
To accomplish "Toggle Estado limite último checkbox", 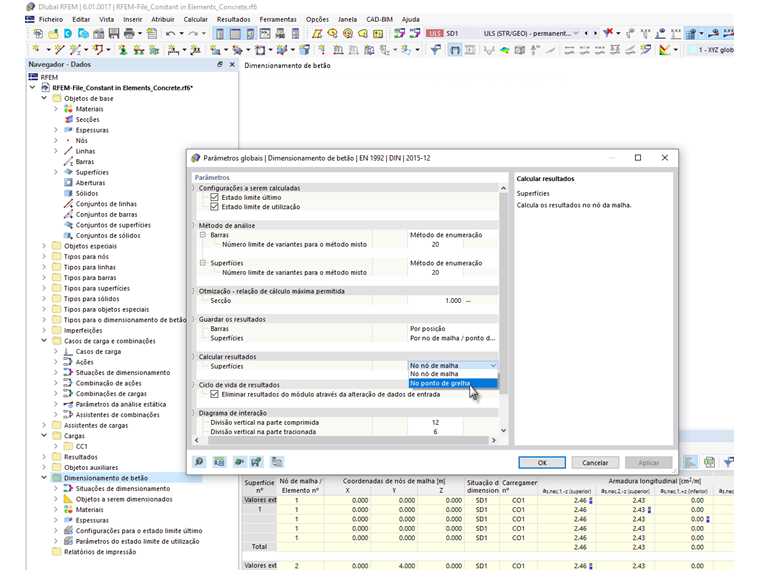I will (x=214, y=197).
